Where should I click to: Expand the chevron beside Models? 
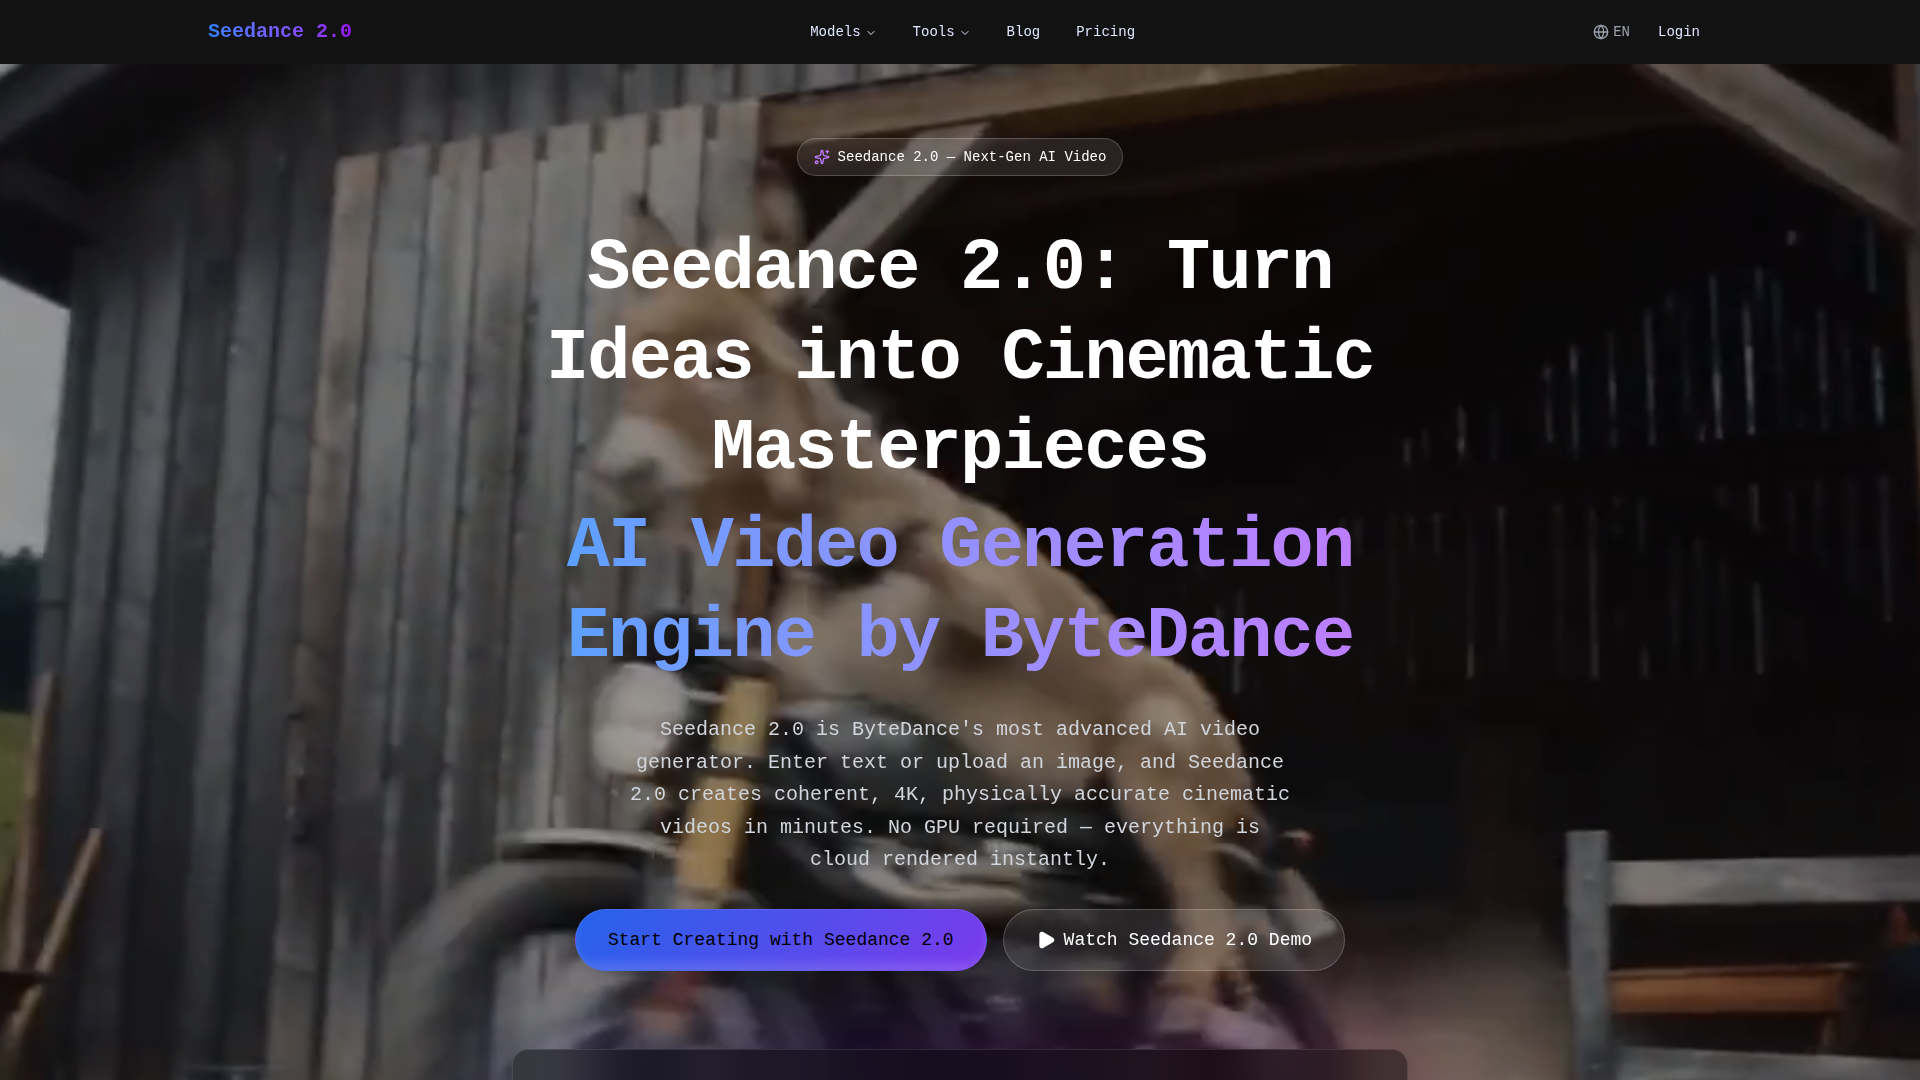coord(871,33)
